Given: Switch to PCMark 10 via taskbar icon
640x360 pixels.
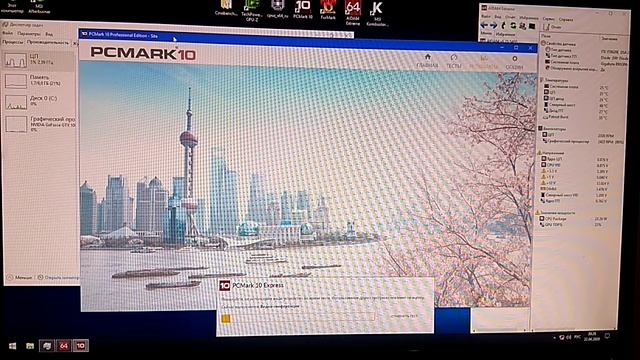Looking at the screenshot, I should point(80,346).
